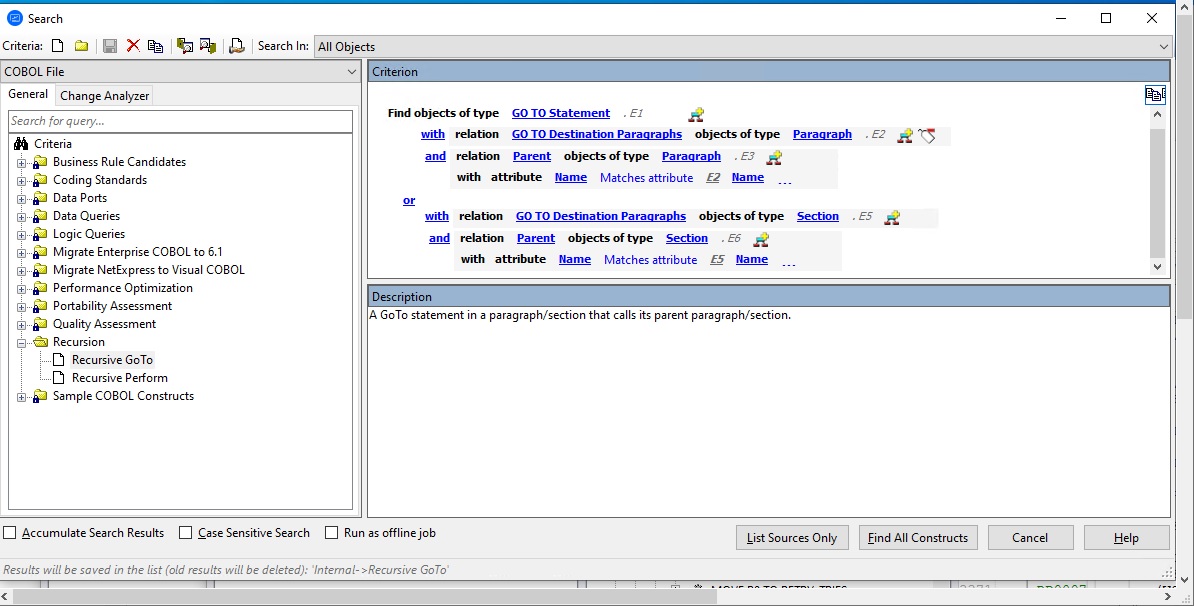Expand the Logic Queries folder
The image size is (1194, 606).
22,233
